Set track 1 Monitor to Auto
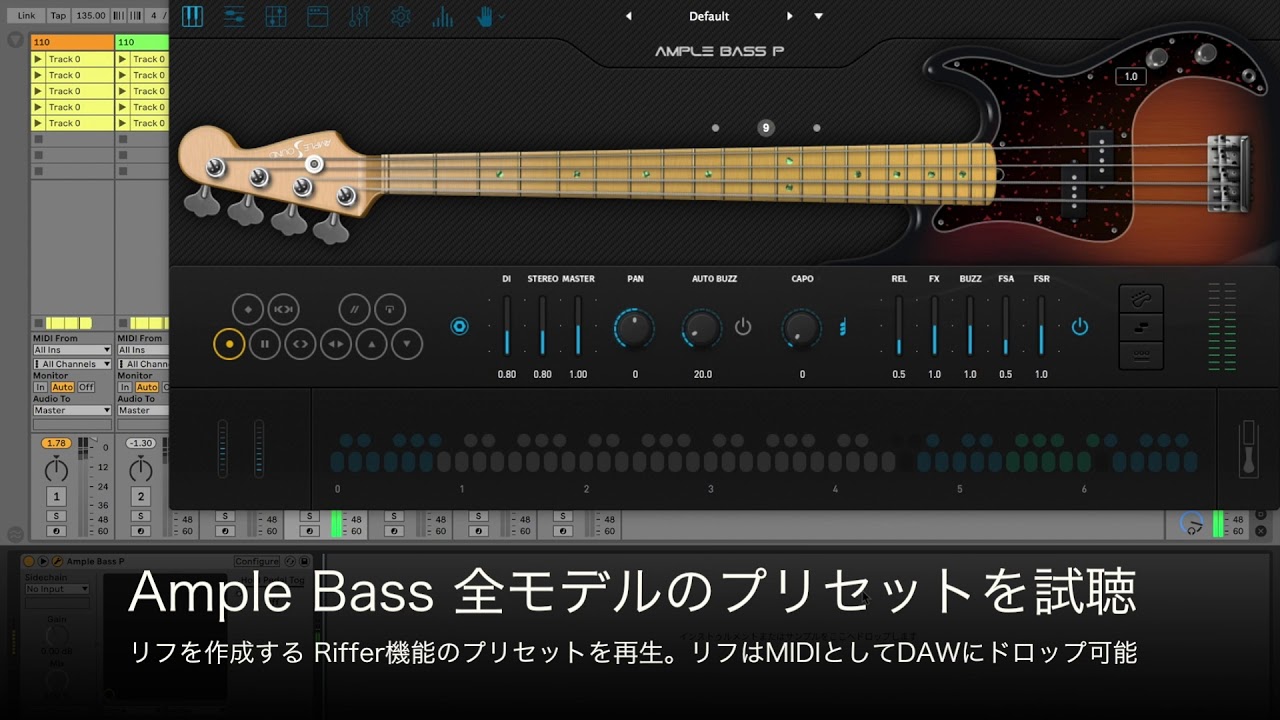This screenshot has height=720, width=1280. point(63,387)
